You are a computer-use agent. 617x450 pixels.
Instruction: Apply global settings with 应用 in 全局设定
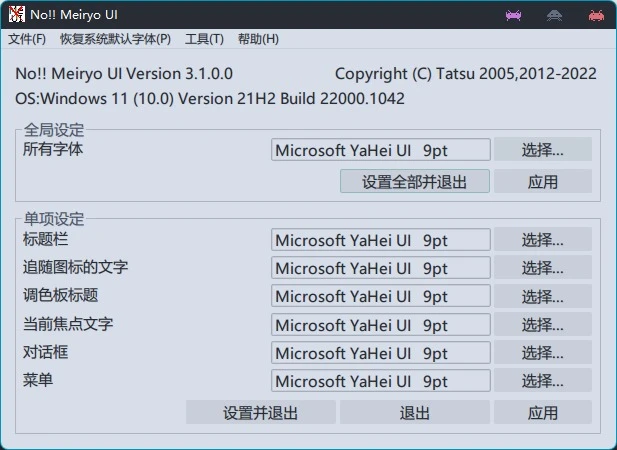point(543,181)
